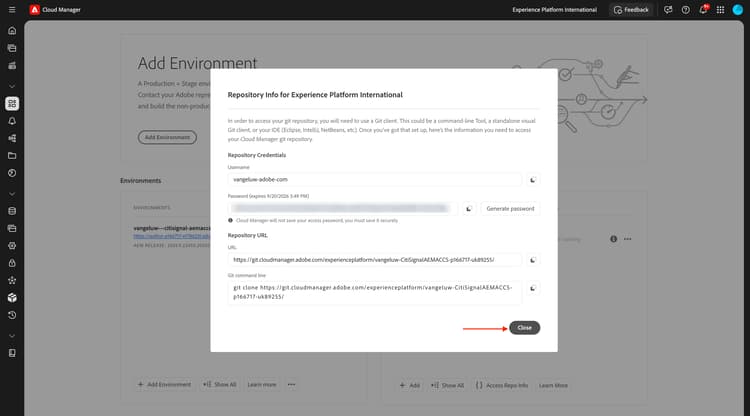Collapse sidebar group using the chevron above the dashboard icon

(12, 87)
